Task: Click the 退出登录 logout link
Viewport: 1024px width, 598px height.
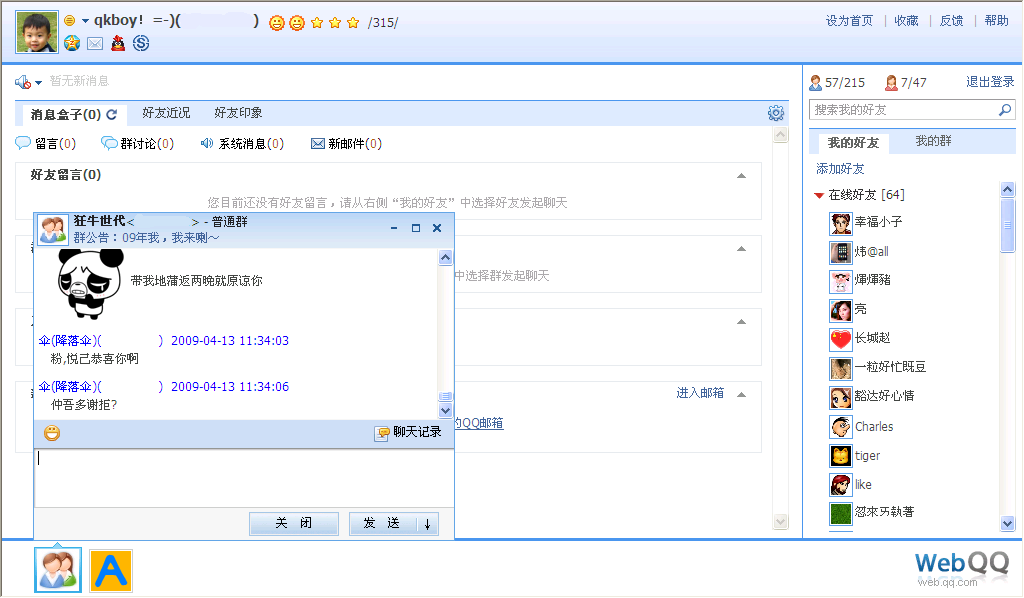Action: [x=990, y=82]
